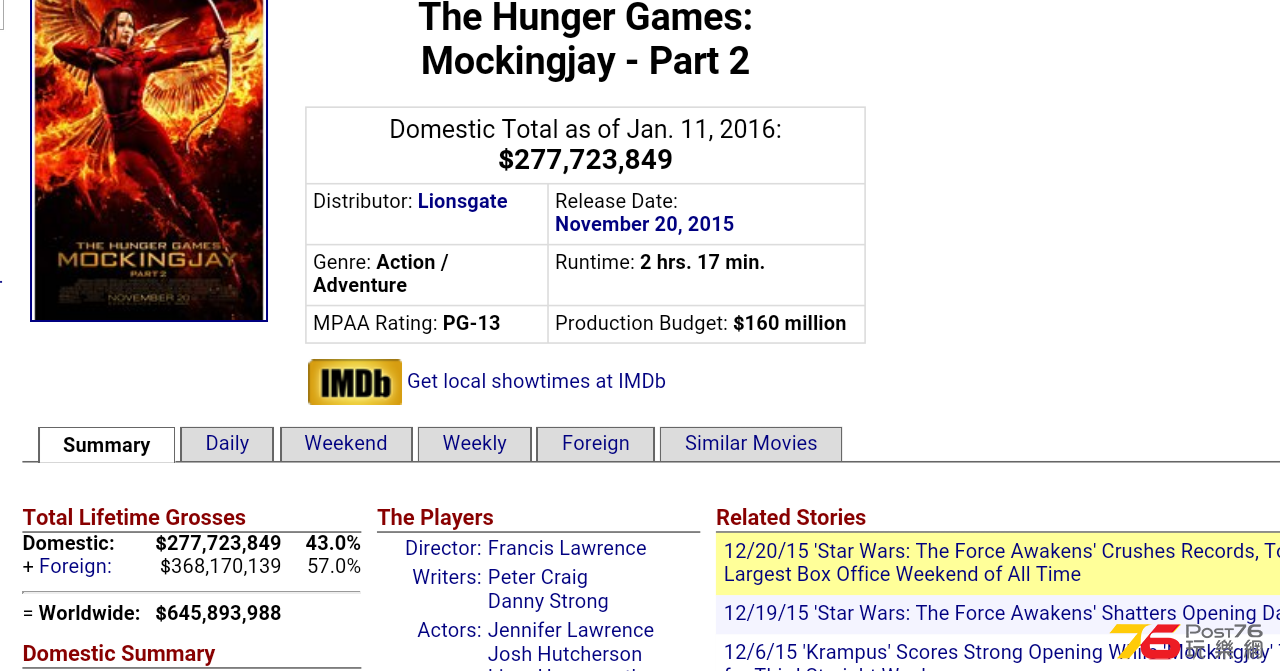Viewport: 1280px width, 672px height.
Task: Click writer Danny Strong link
Action: point(548,601)
